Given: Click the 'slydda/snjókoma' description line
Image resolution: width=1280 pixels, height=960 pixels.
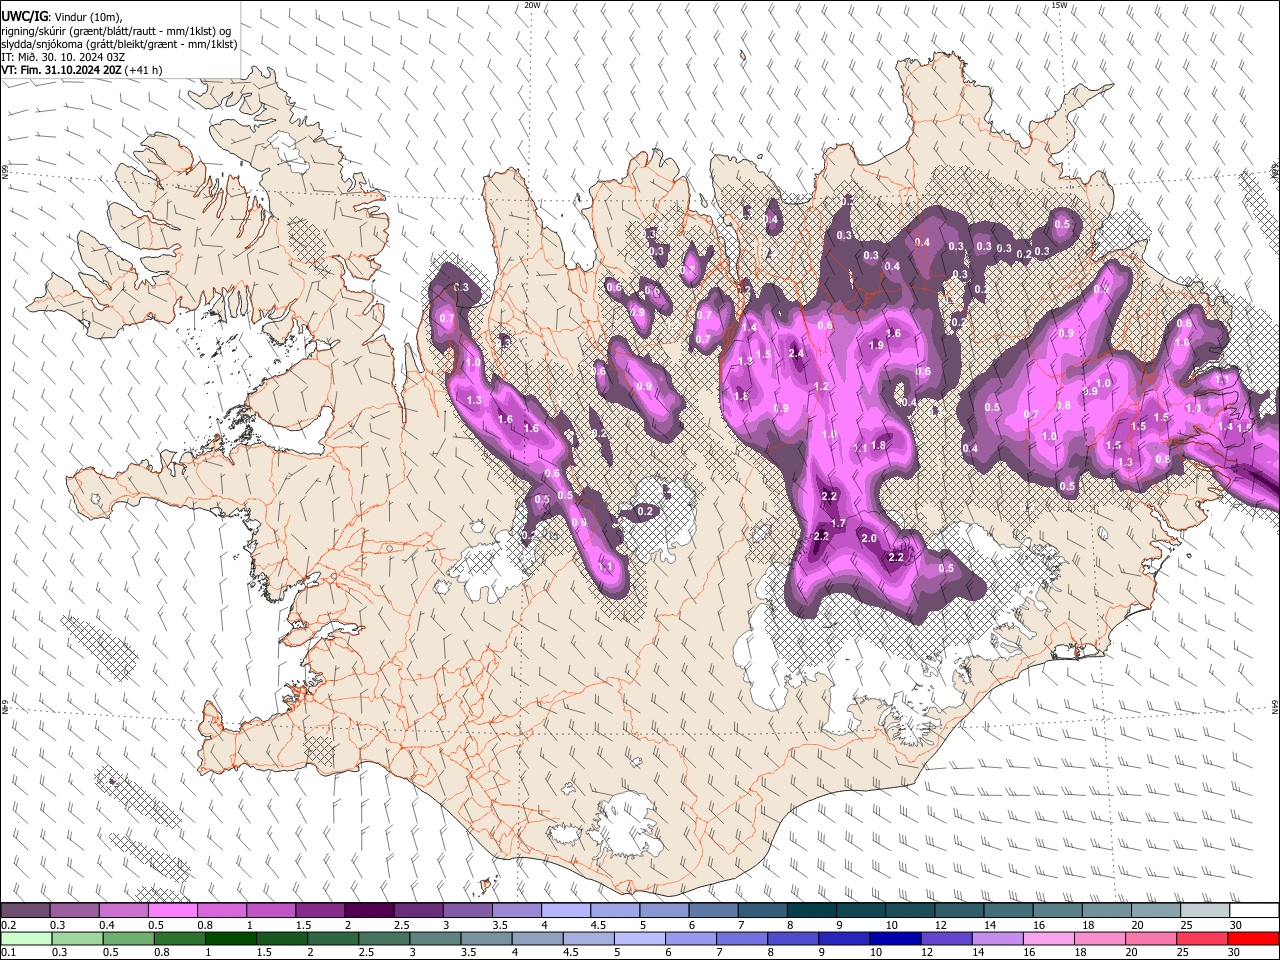Looking at the screenshot, I should tap(119, 44).
